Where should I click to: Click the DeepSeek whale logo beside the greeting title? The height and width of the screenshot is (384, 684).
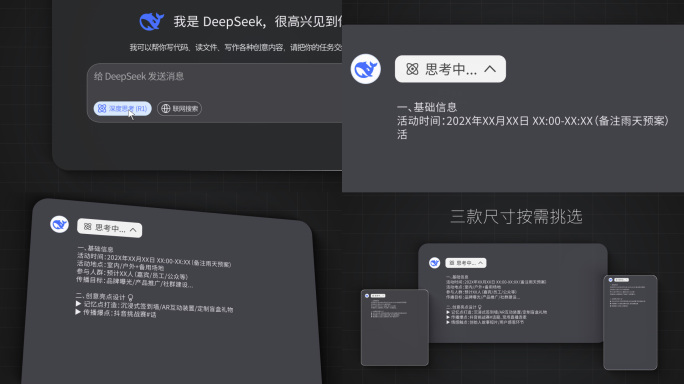tap(151, 21)
